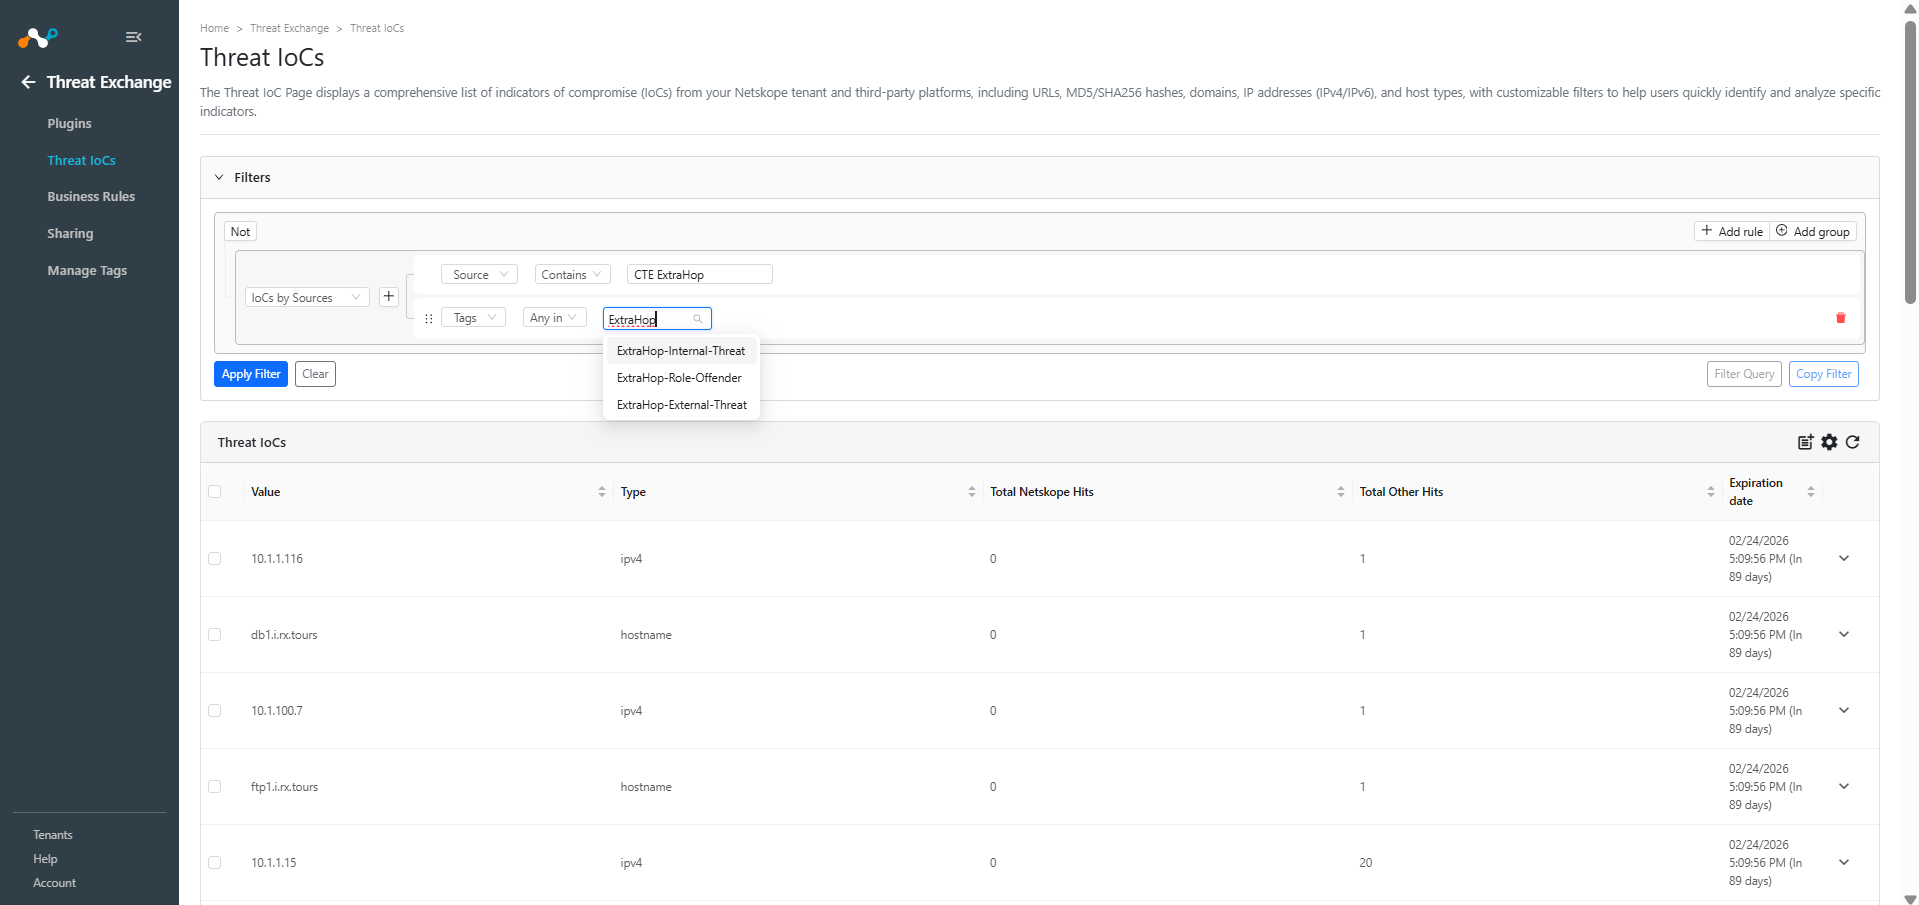Select ExtraHop-Internal-Threat from the tag suggestions

pos(681,351)
